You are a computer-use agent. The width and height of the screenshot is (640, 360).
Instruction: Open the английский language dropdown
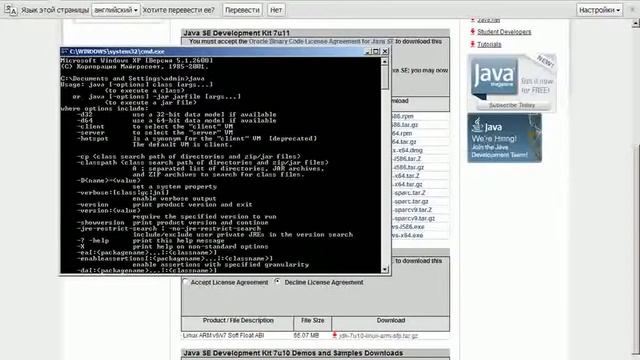coord(116,10)
